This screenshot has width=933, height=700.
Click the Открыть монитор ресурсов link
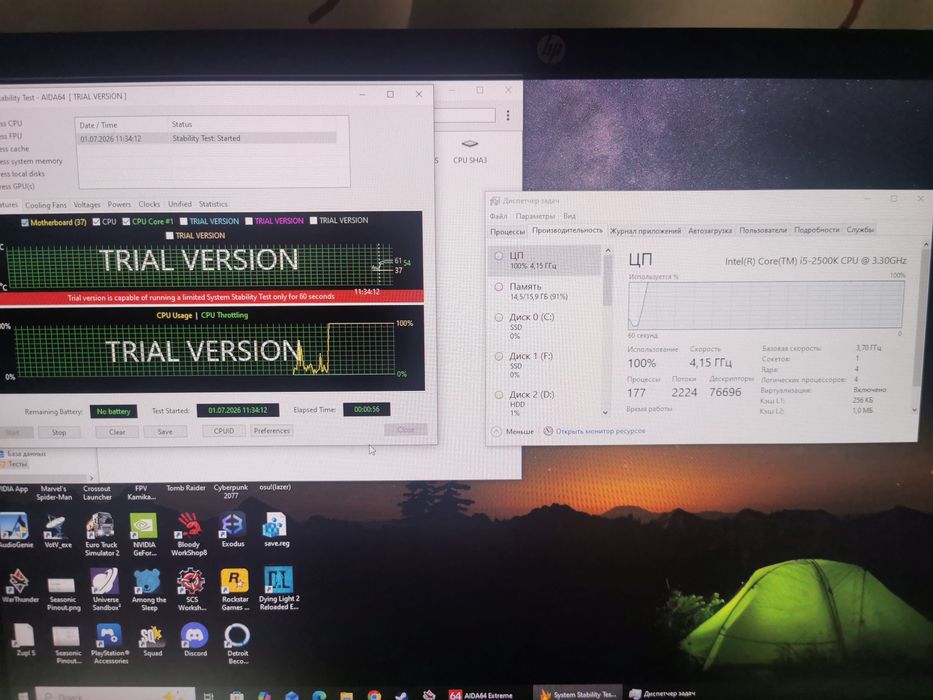600,430
